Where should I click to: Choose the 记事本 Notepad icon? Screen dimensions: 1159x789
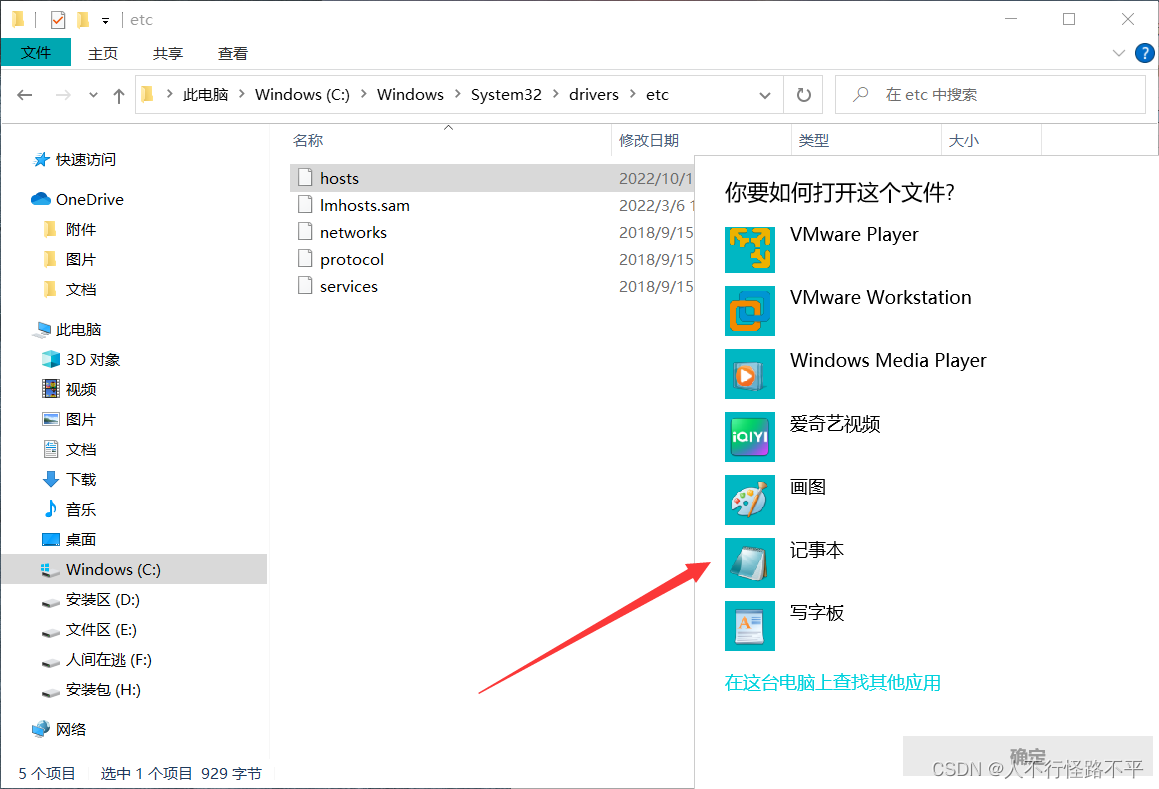pyautogui.click(x=750, y=563)
